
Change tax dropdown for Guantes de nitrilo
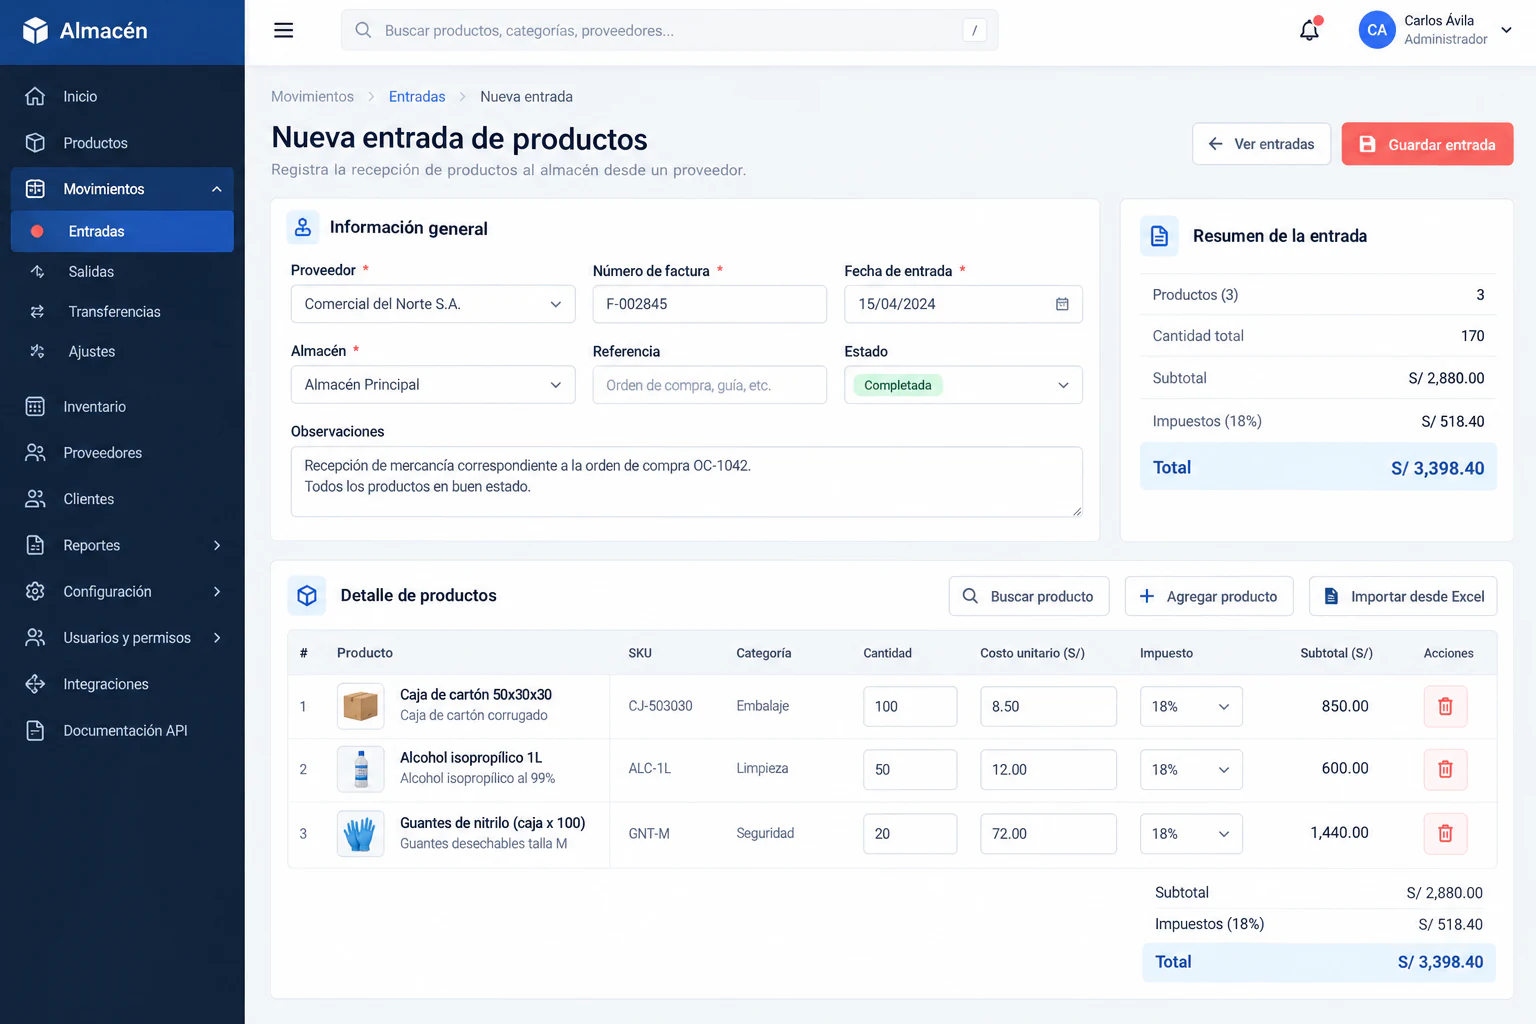1191,833
